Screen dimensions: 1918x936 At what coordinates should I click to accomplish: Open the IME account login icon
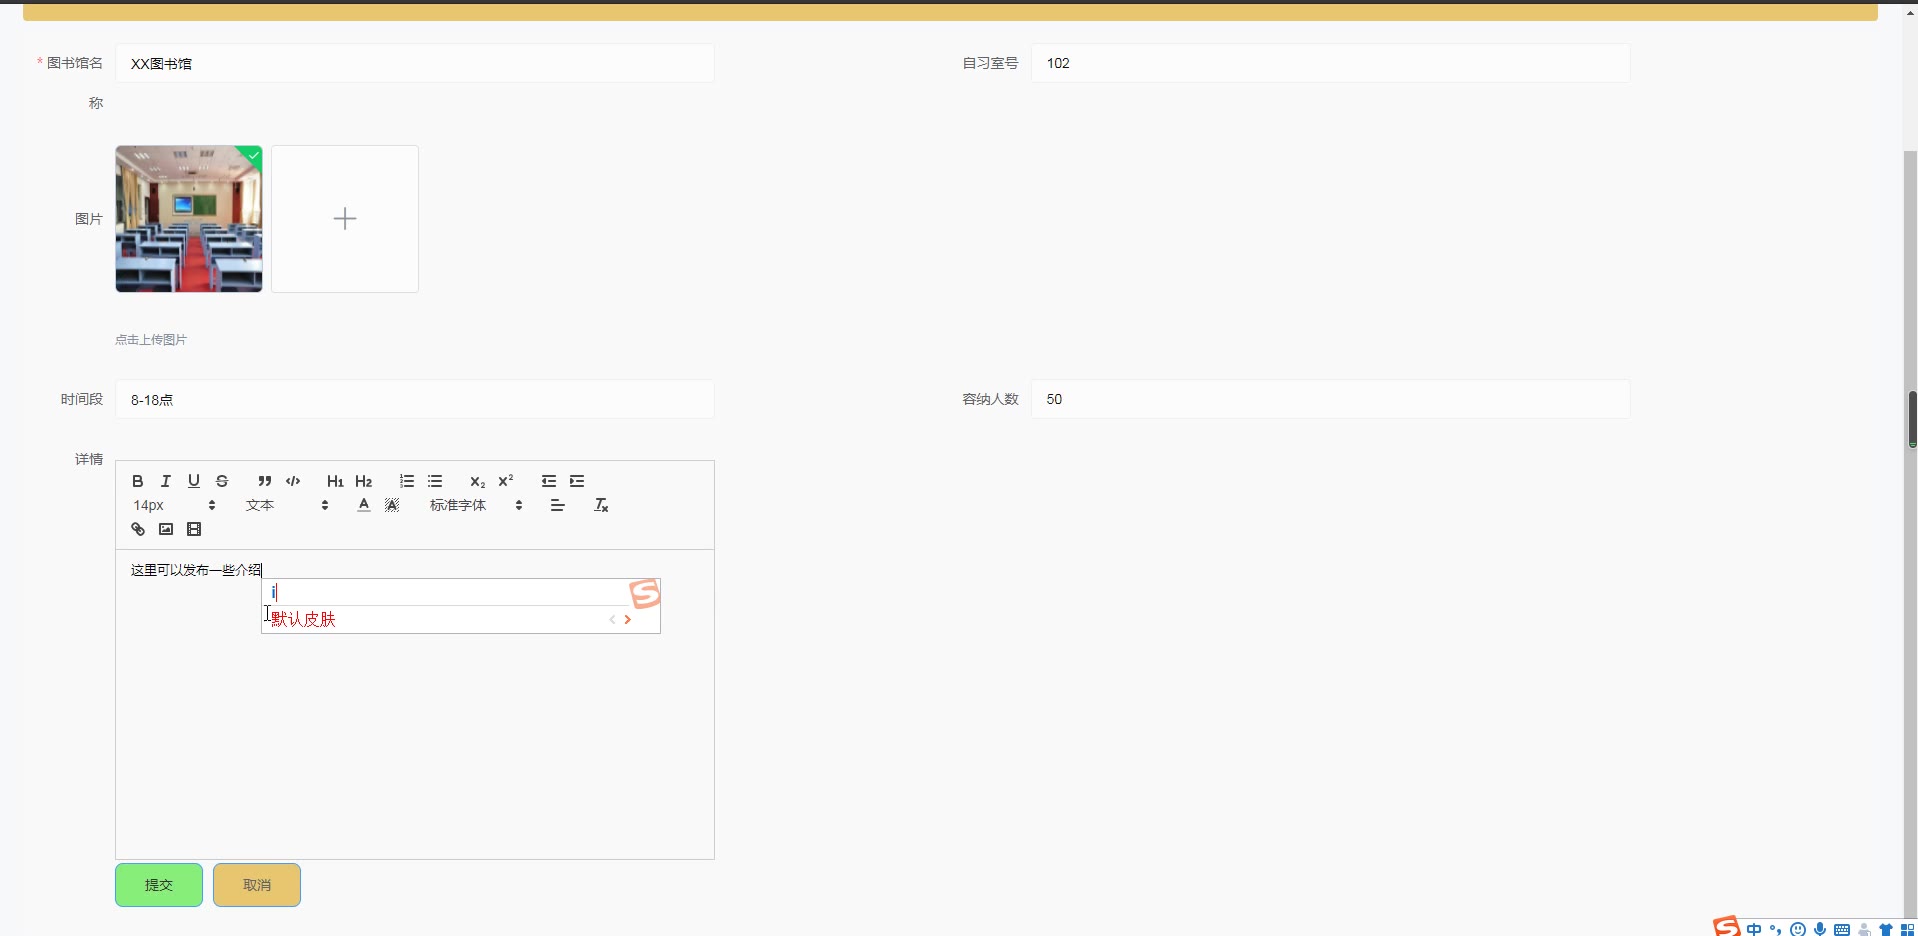click(1864, 929)
